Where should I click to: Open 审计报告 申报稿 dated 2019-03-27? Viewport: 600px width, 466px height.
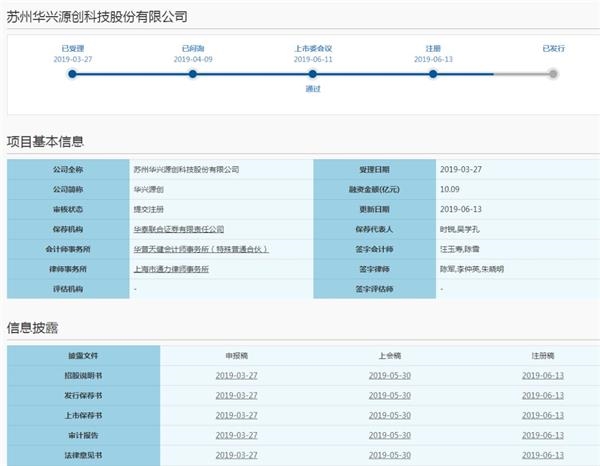pyautogui.click(x=236, y=435)
